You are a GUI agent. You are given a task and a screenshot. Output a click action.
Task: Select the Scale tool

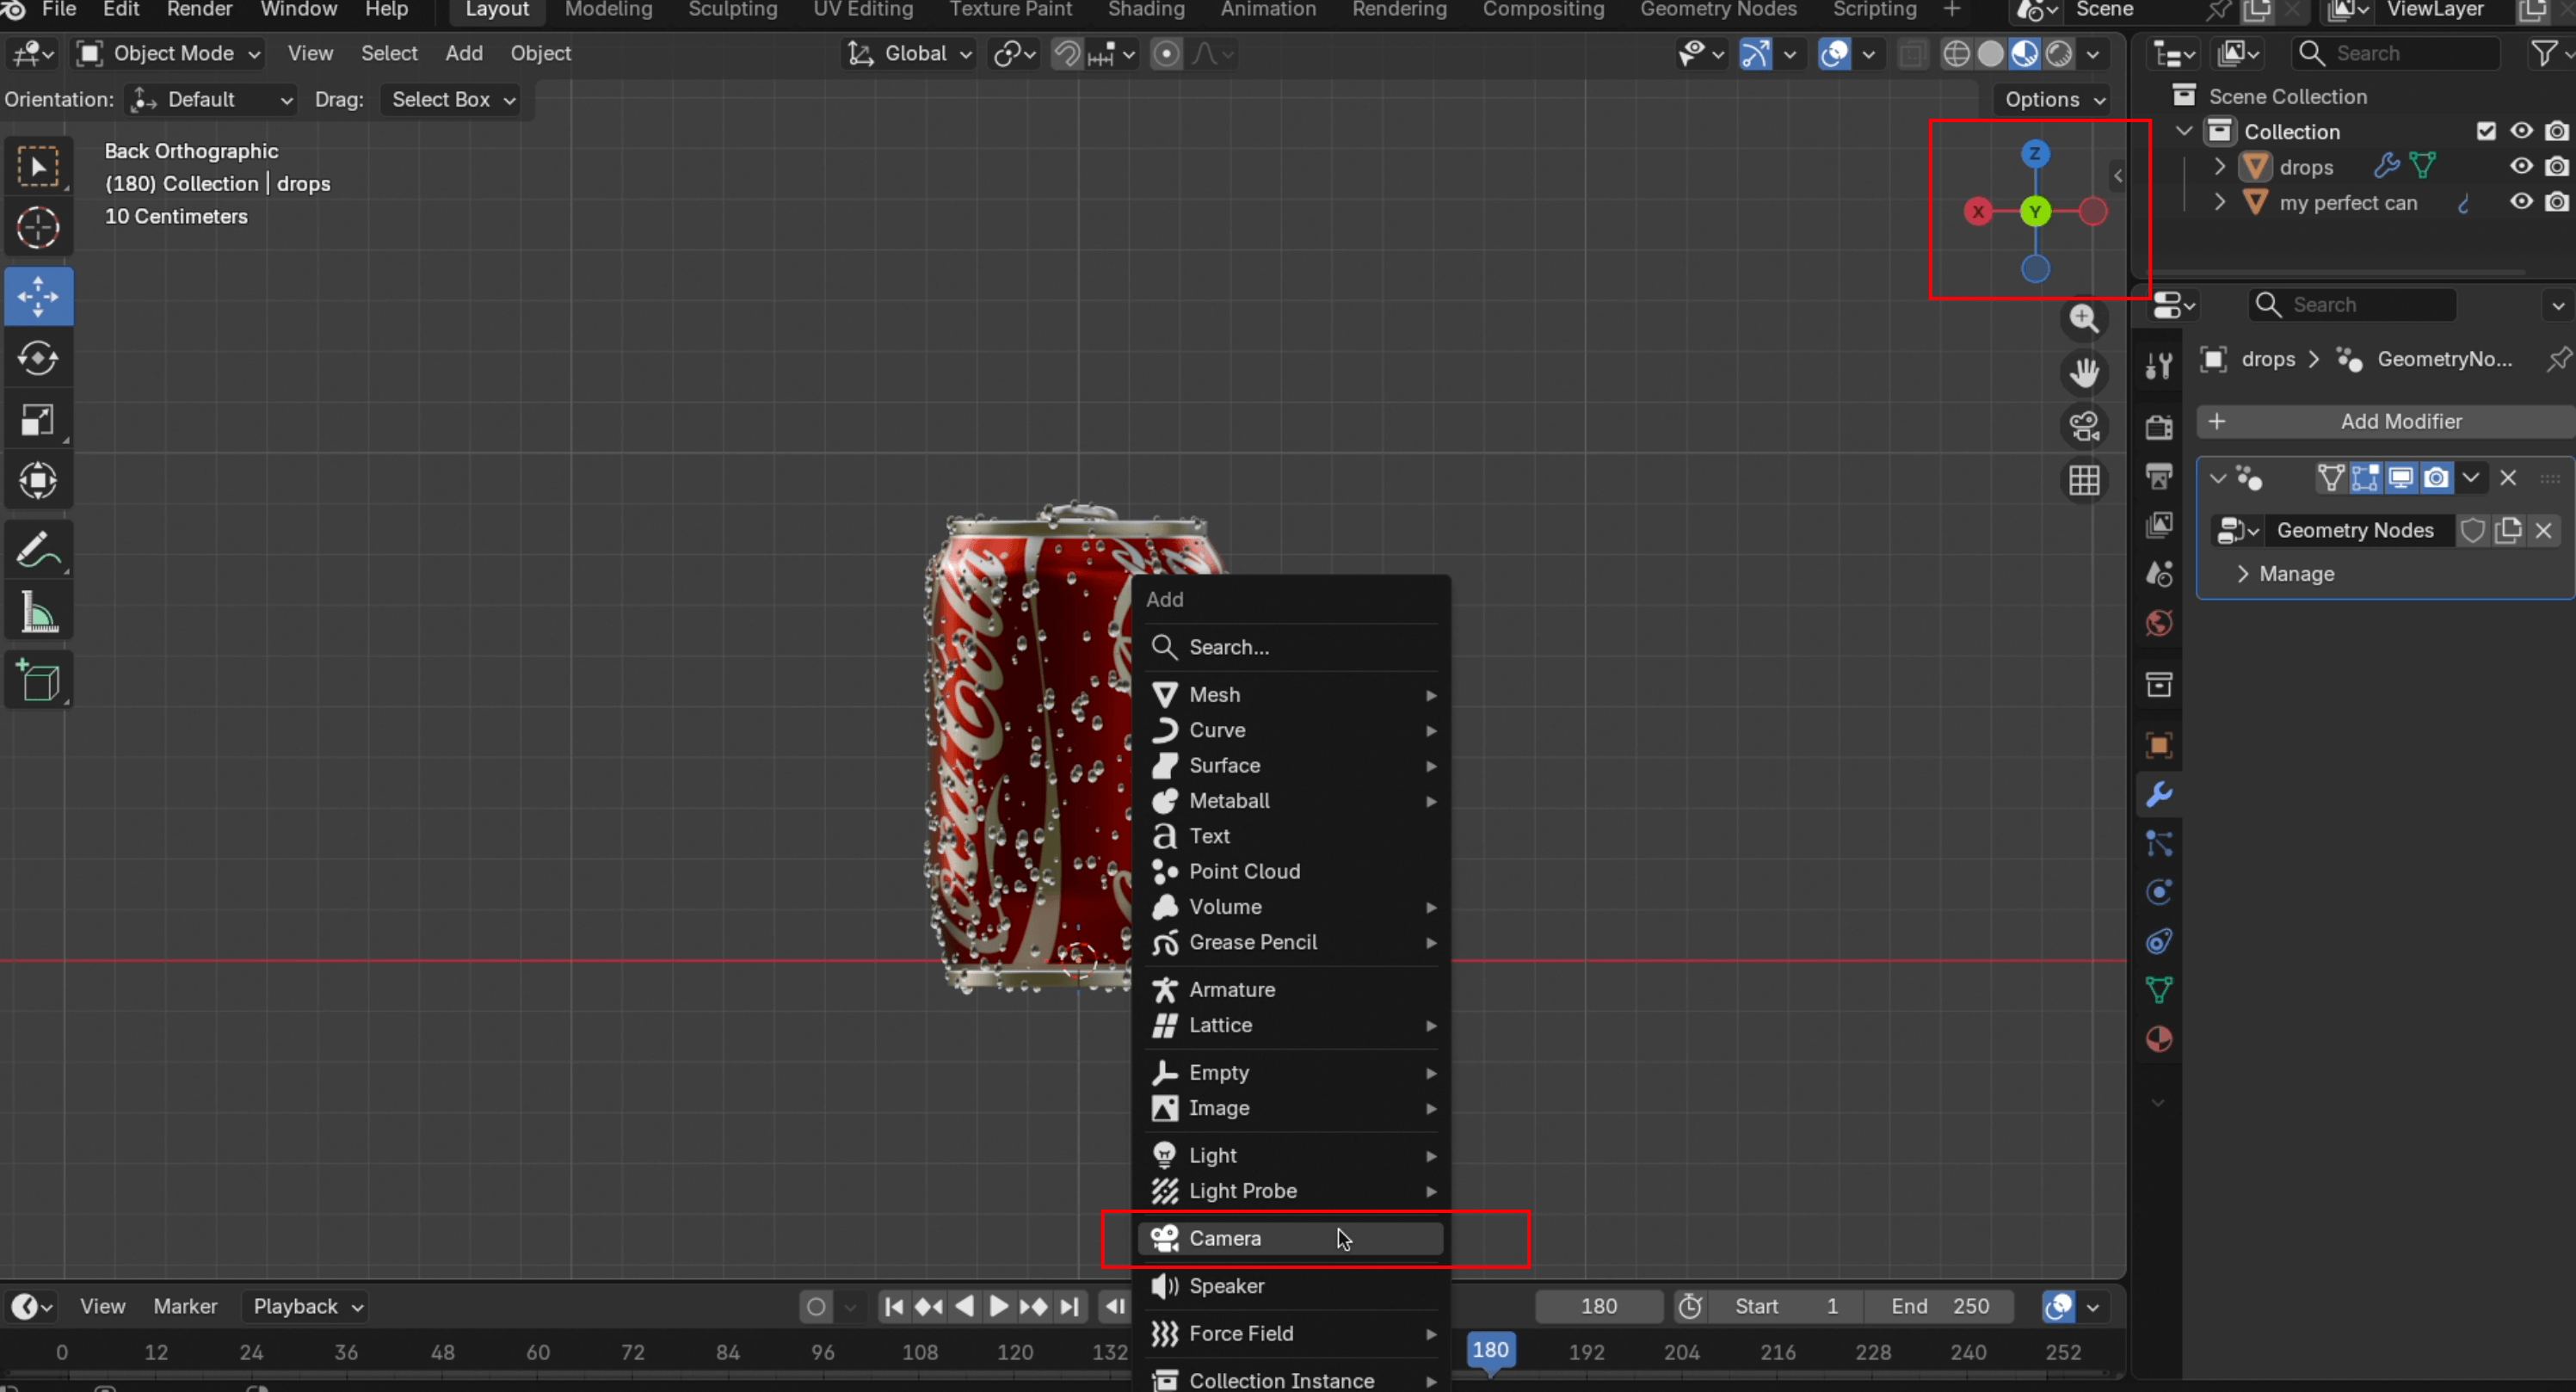tap(38, 419)
